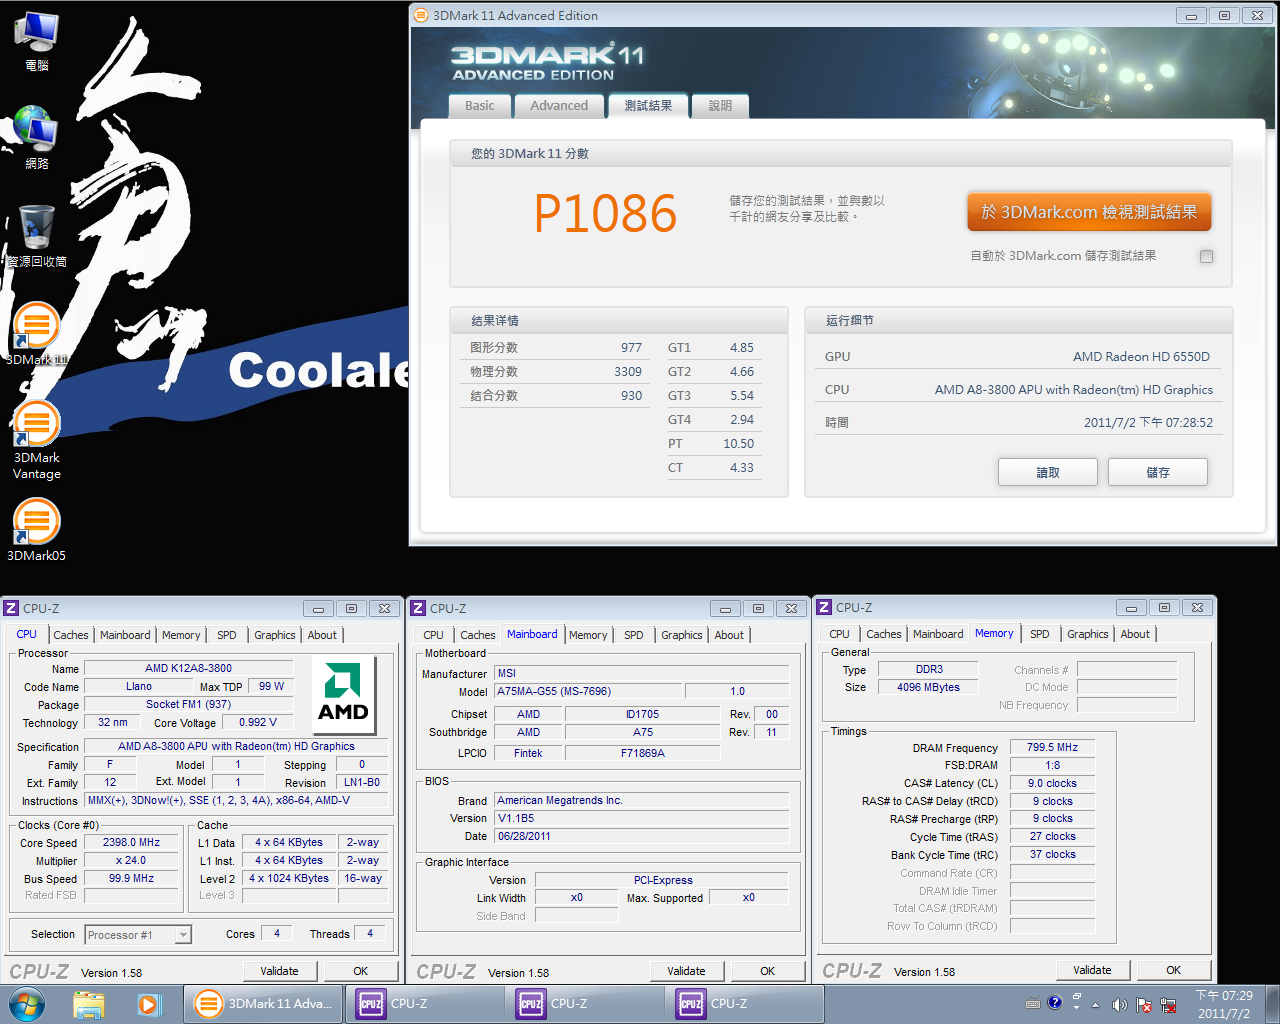Click the taskbar clock showing 下午 07:29
Image resolution: width=1280 pixels, height=1024 pixels.
(1224, 1004)
